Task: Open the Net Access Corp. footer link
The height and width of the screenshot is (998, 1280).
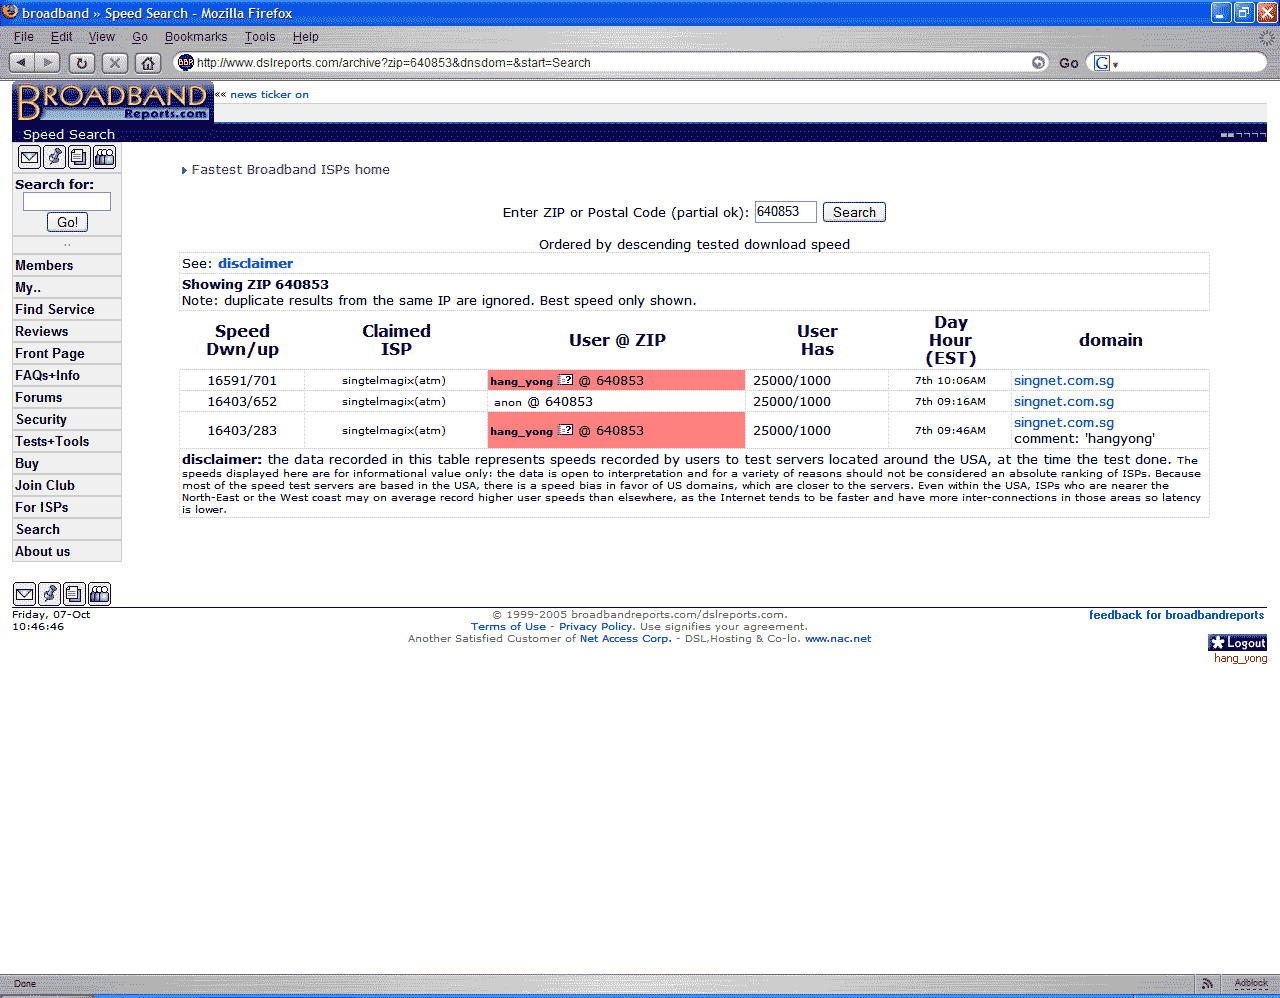Action: 626,639
